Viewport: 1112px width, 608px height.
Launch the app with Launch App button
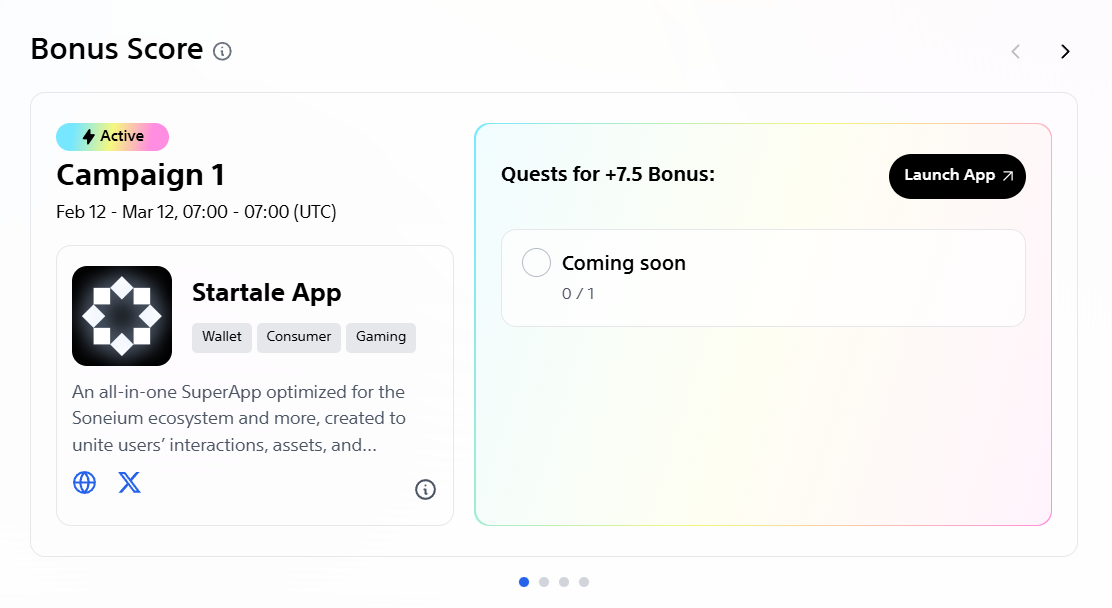957,176
